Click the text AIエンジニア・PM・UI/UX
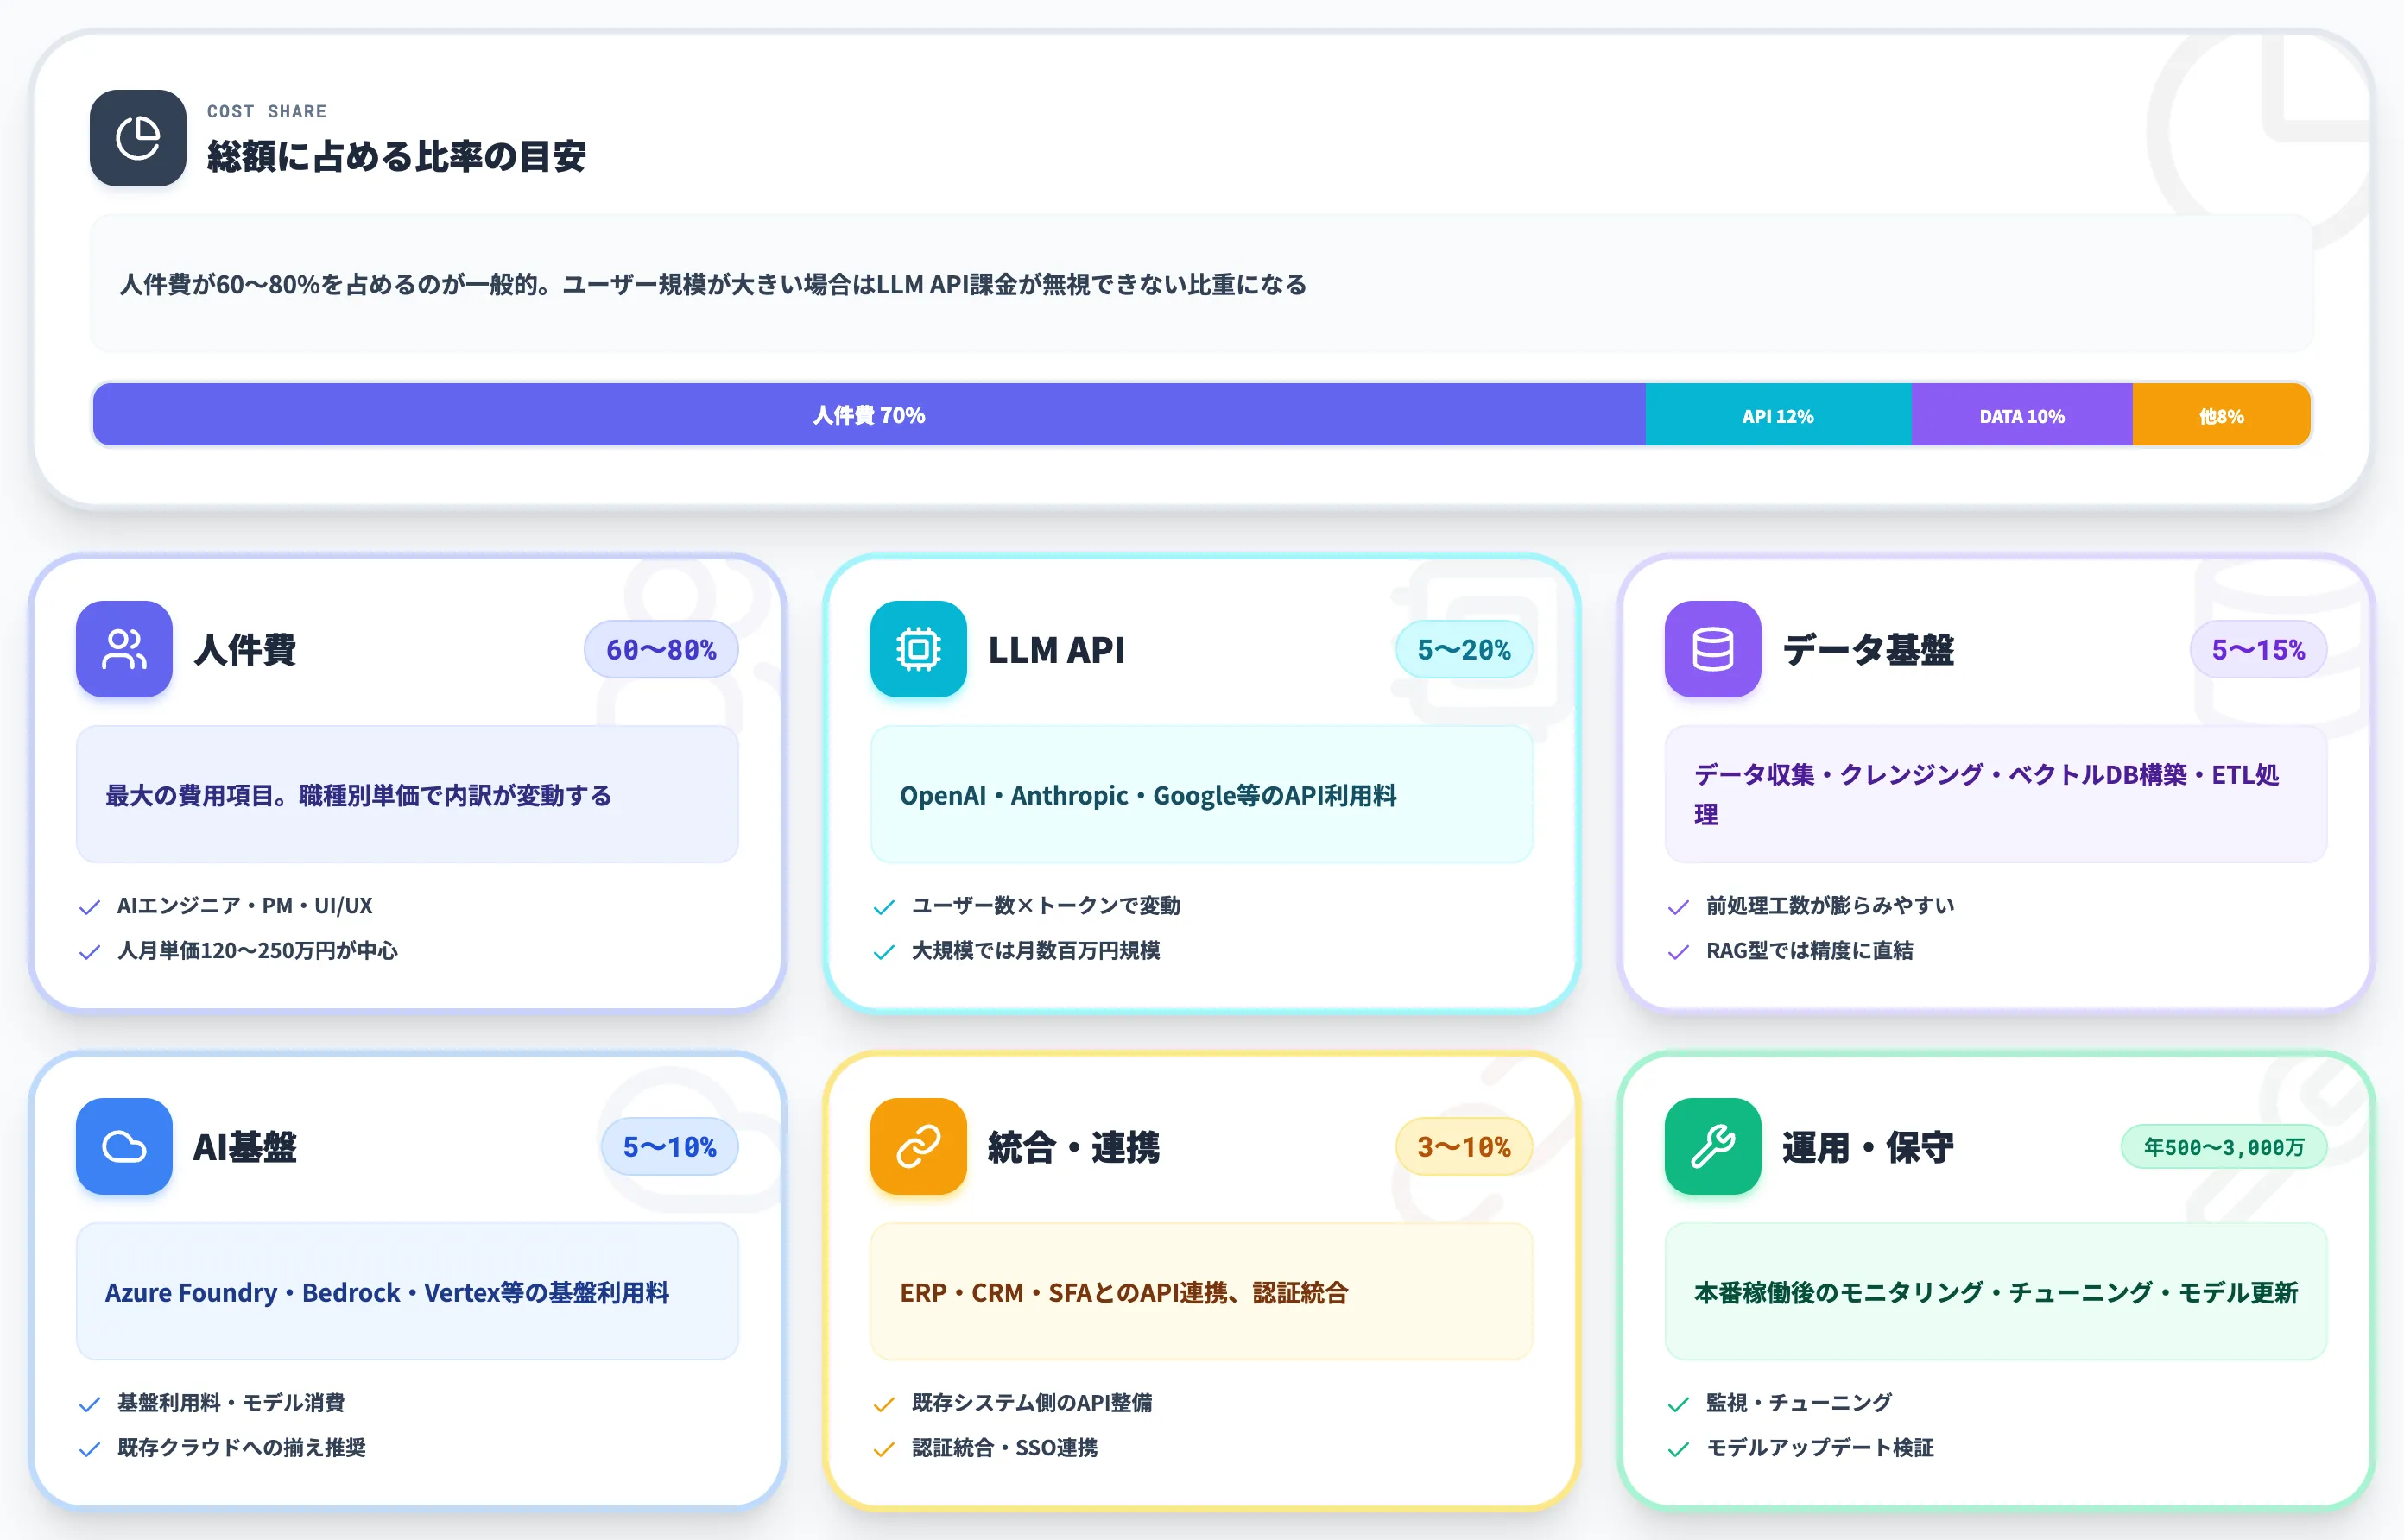2404x1540 pixels. tap(245, 906)
